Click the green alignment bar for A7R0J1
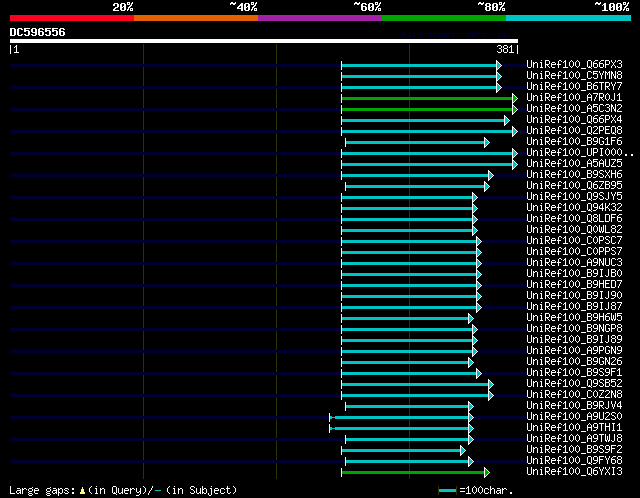Screen dimensions: 640x498 (429, 98)
